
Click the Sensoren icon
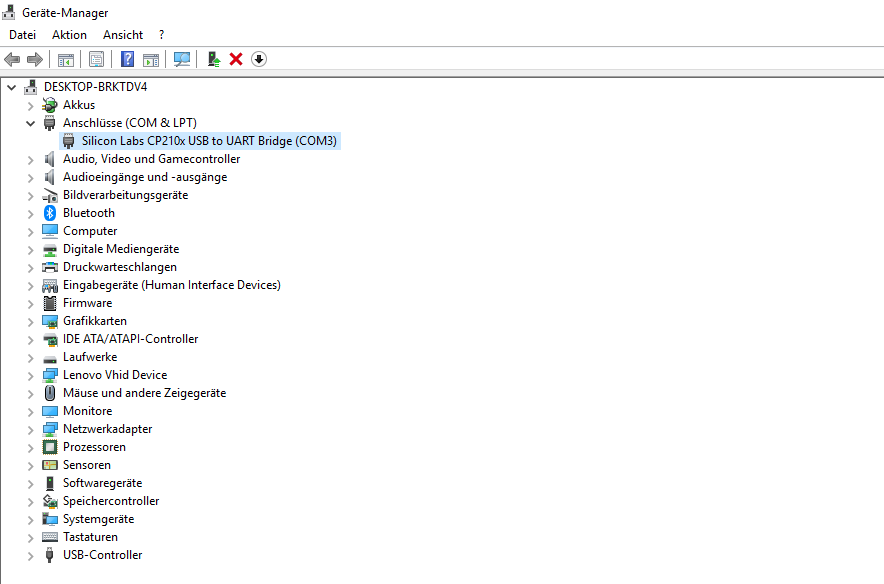pos(50,465)
